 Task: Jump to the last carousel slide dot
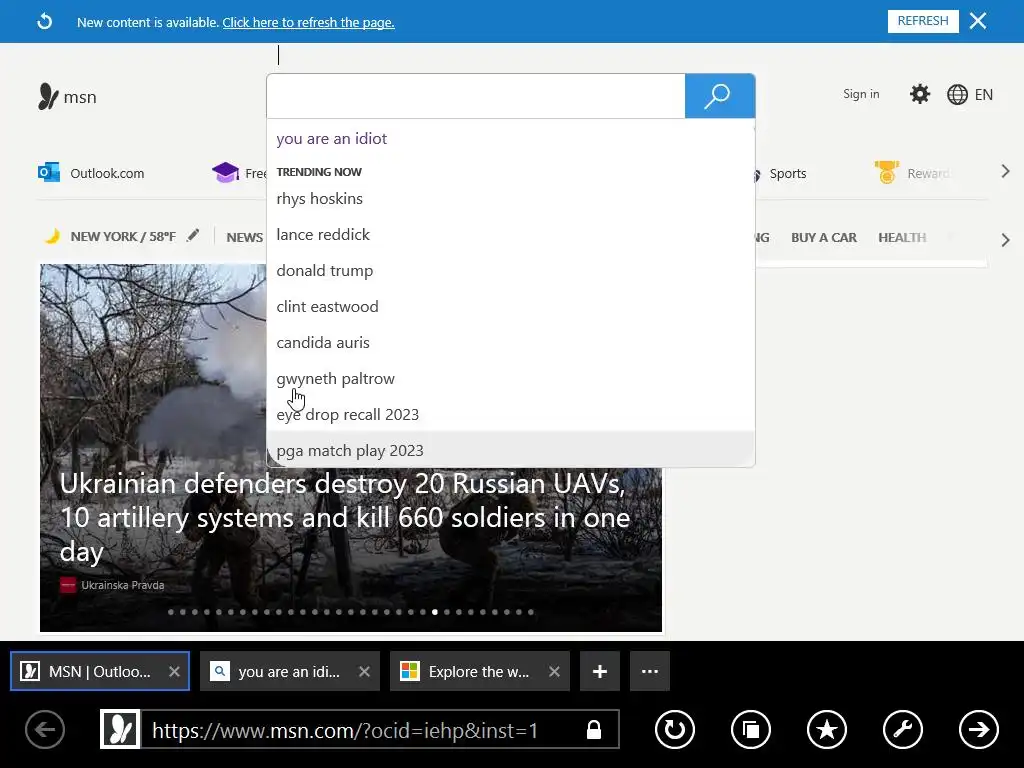point(531,612)
